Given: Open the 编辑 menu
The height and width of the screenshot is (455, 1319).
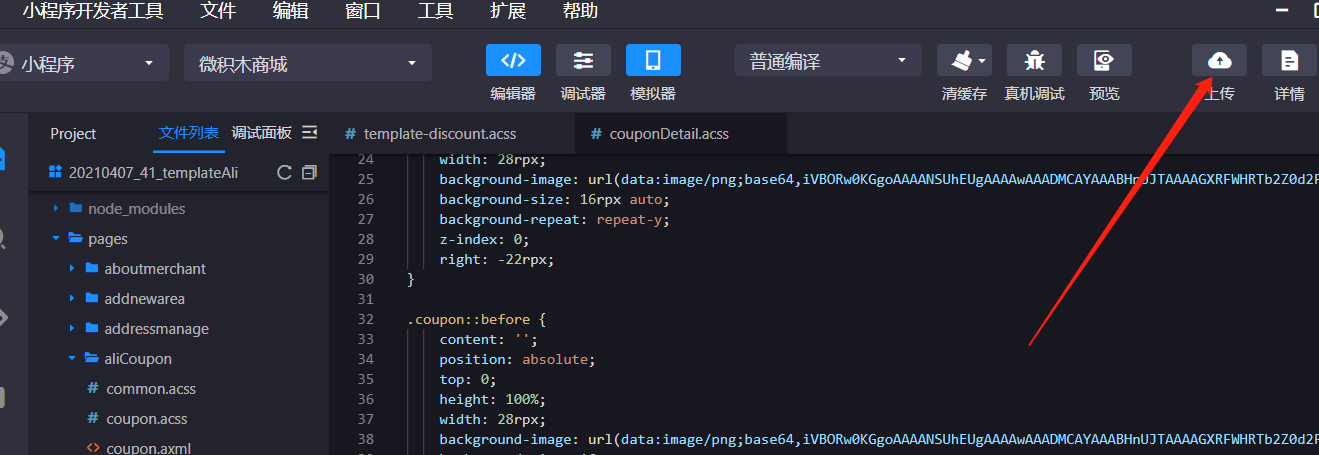Looking at the screenshot, I should coord(290,12).
